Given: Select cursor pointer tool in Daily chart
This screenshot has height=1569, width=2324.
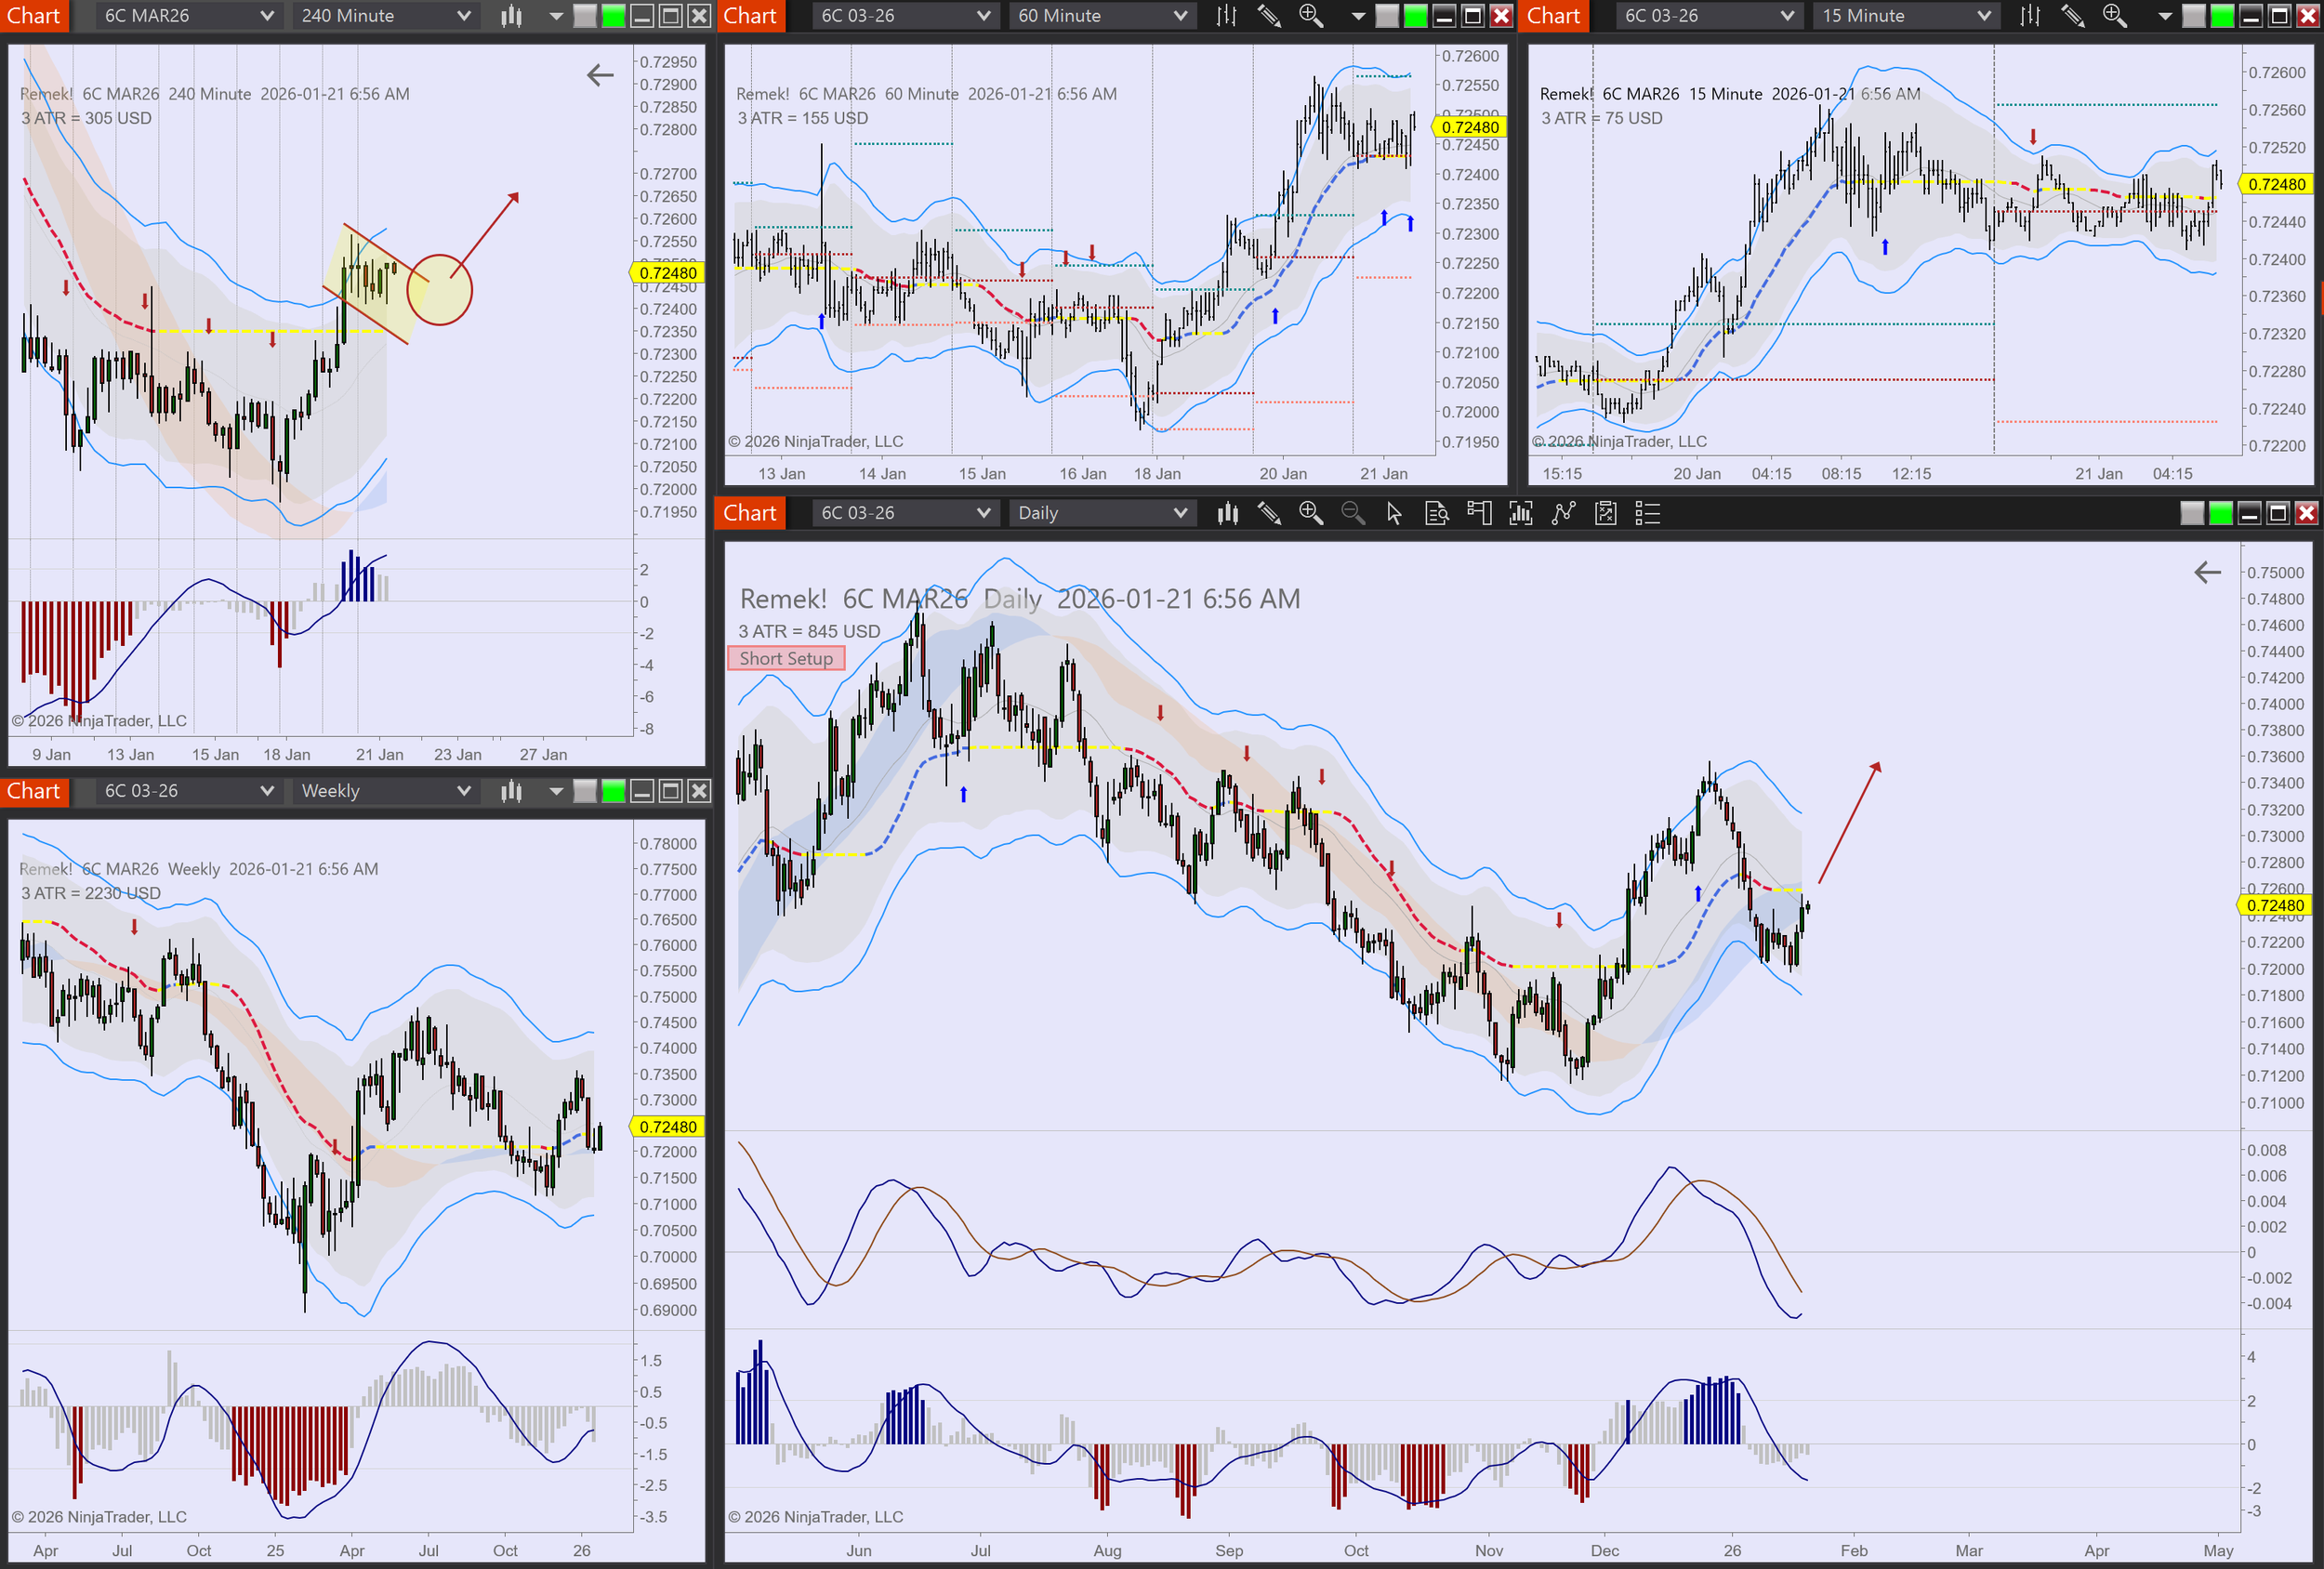Looking at the screenshot, I should (1394, 514).
